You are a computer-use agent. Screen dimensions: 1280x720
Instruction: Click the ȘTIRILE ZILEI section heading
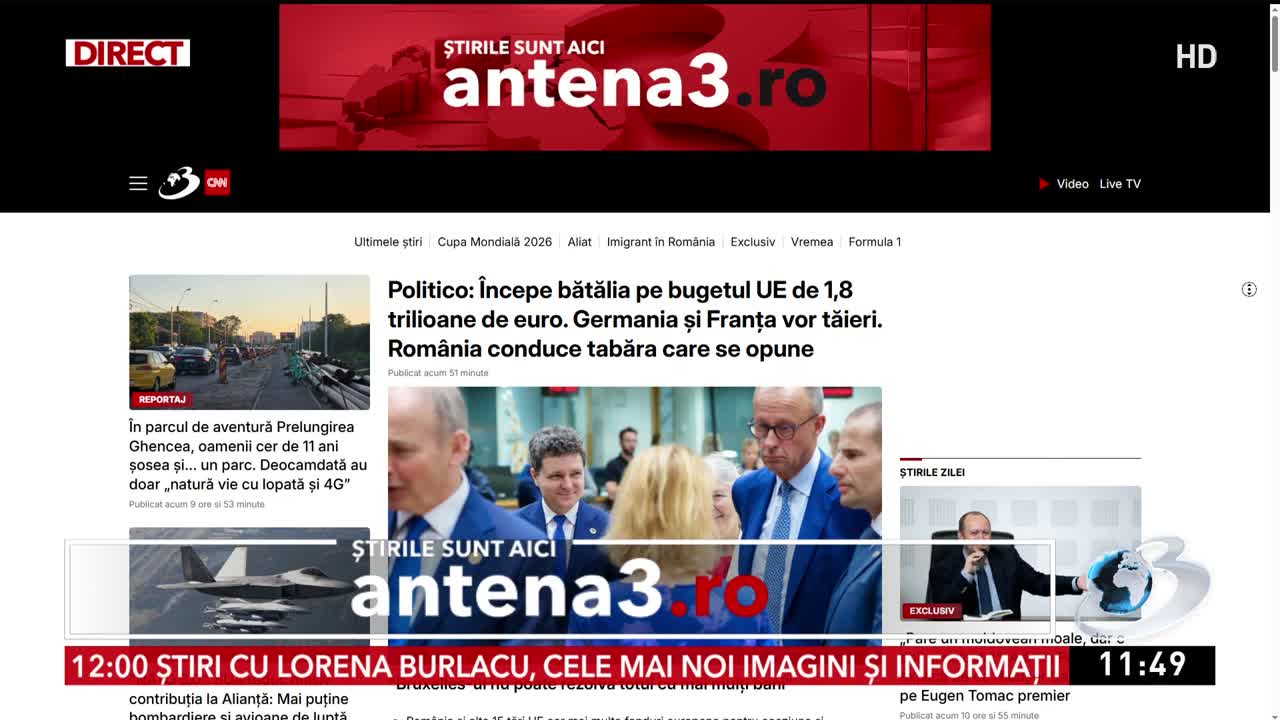tap(932, 473)
